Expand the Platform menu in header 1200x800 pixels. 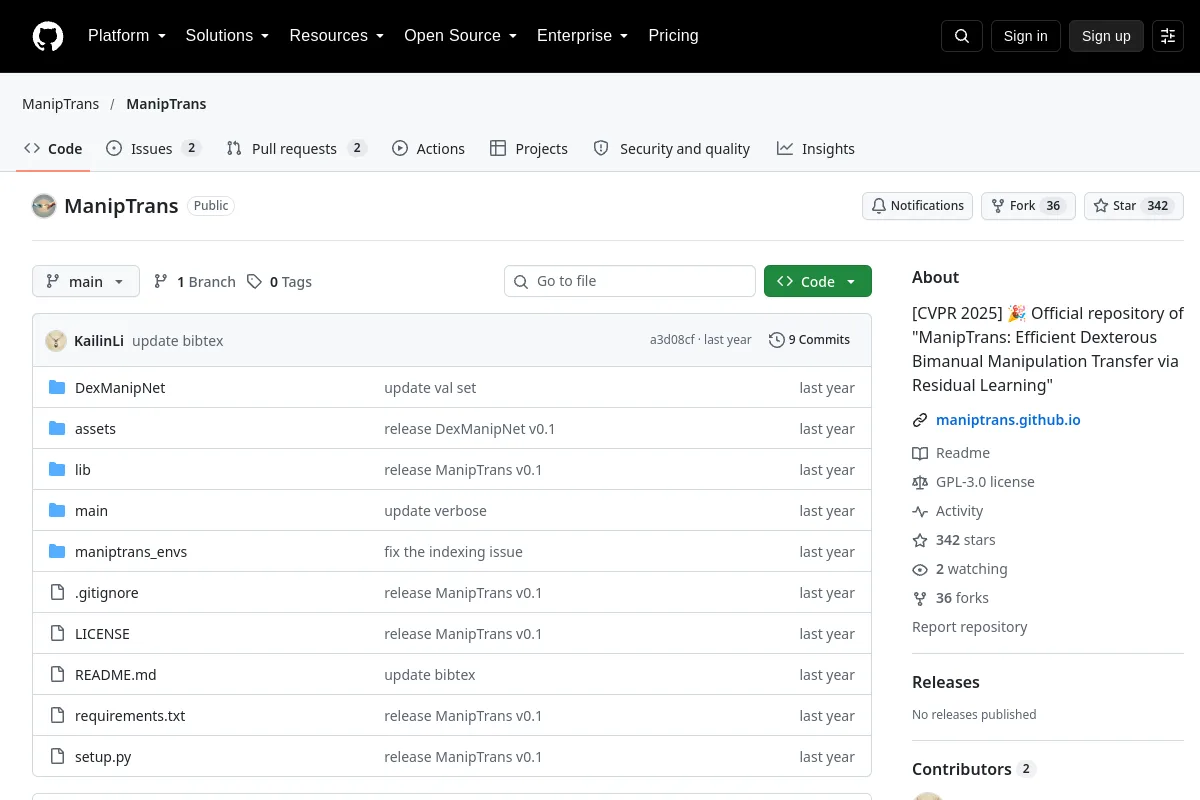tap(126, 36)
